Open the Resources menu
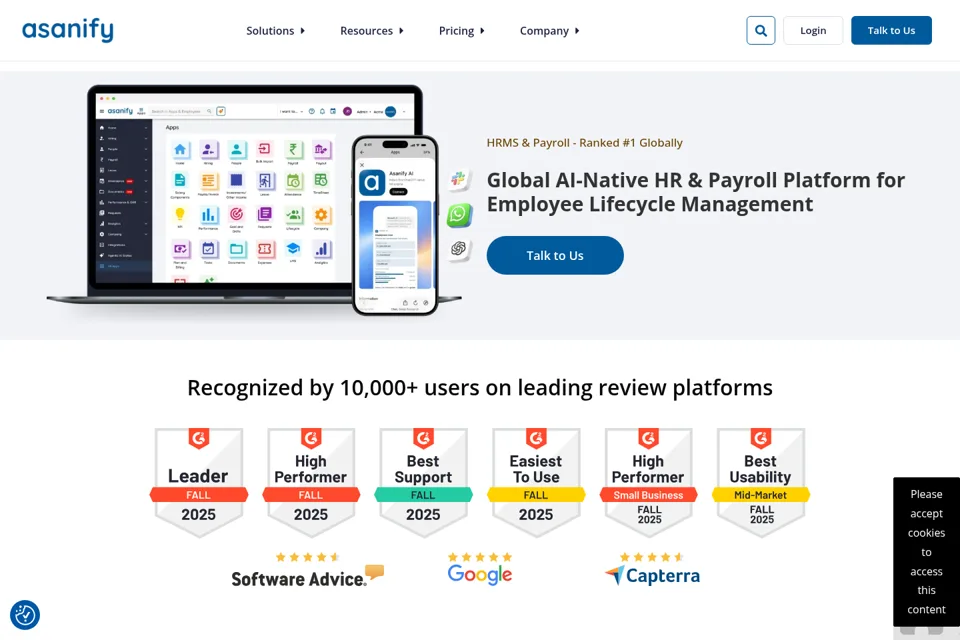The width and height of the screenshot is (960, 640). point(372,31)
